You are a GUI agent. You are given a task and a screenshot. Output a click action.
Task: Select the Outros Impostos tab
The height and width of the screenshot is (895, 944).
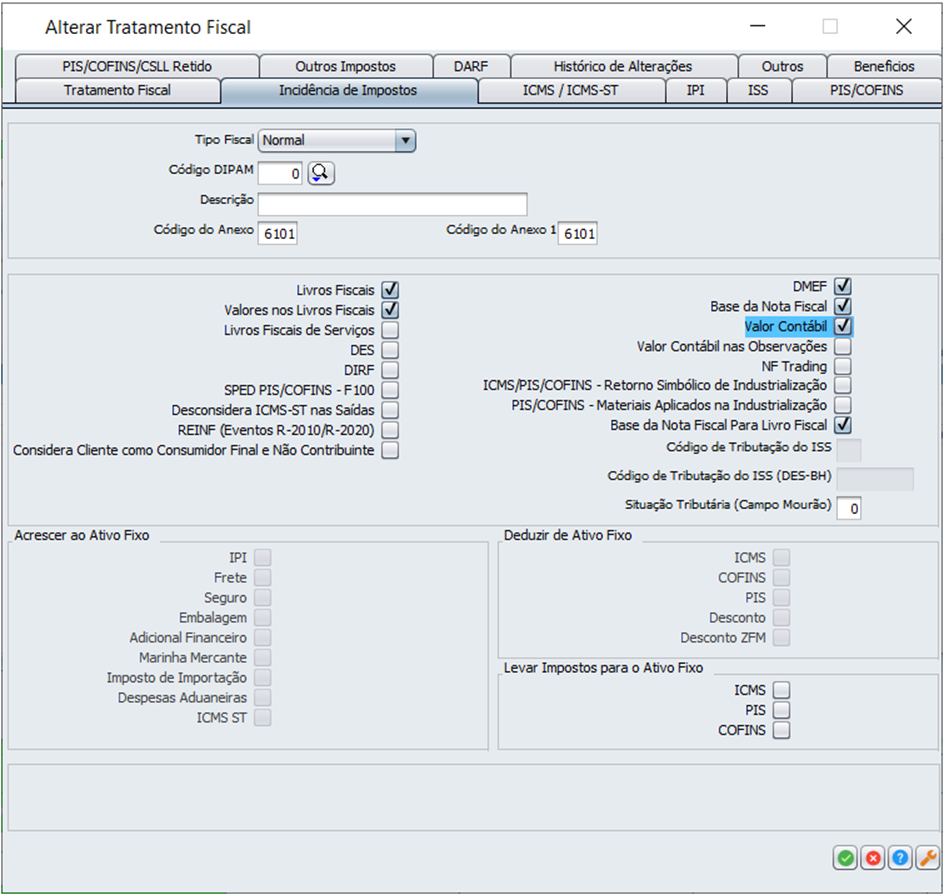coord(346,66)
